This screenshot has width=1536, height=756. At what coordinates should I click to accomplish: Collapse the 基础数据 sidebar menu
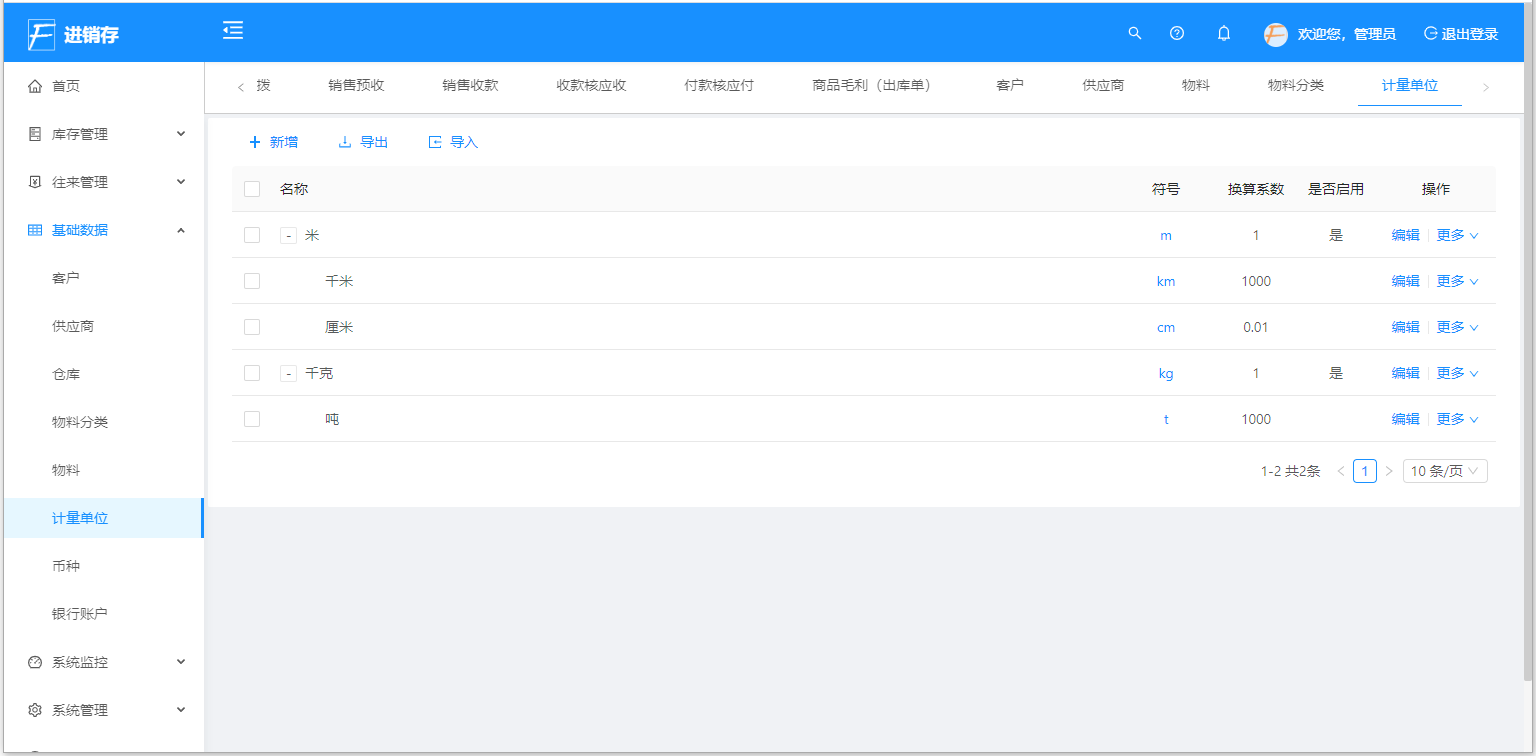(x=181, y=230)
